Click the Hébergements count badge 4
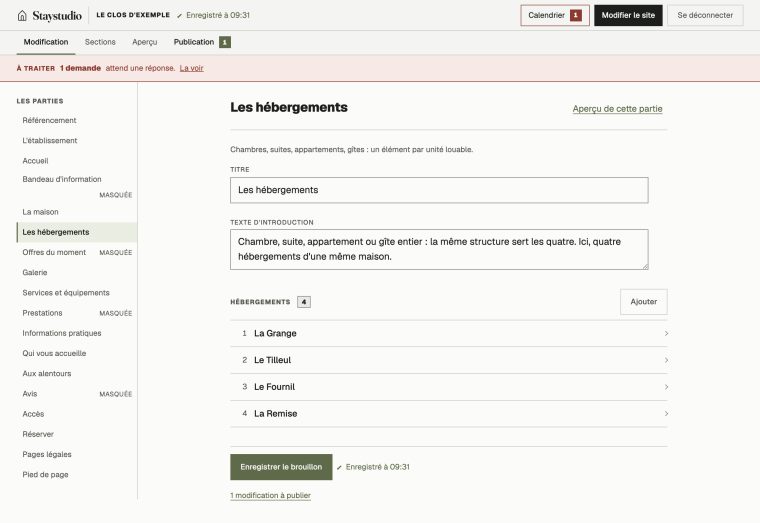Viewport: 760px width, 523px height. click(x=304, y=302)
